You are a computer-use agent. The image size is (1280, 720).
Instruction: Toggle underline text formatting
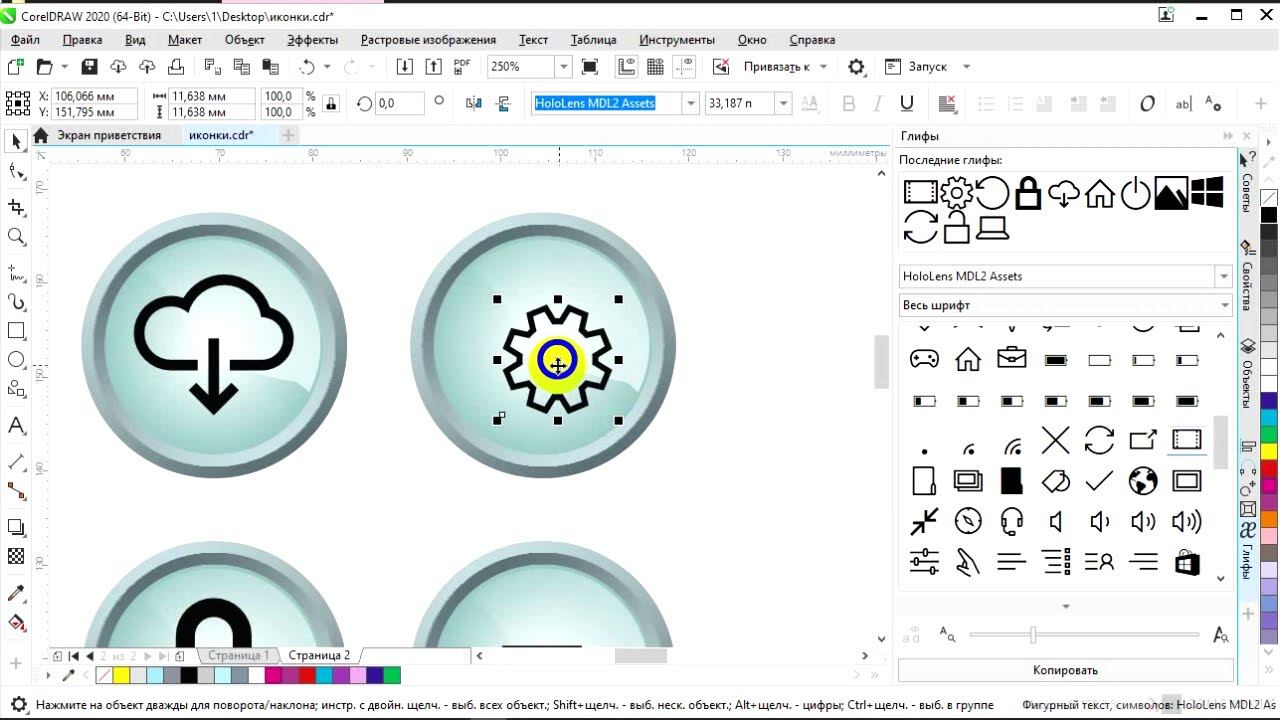pos(907,104)
